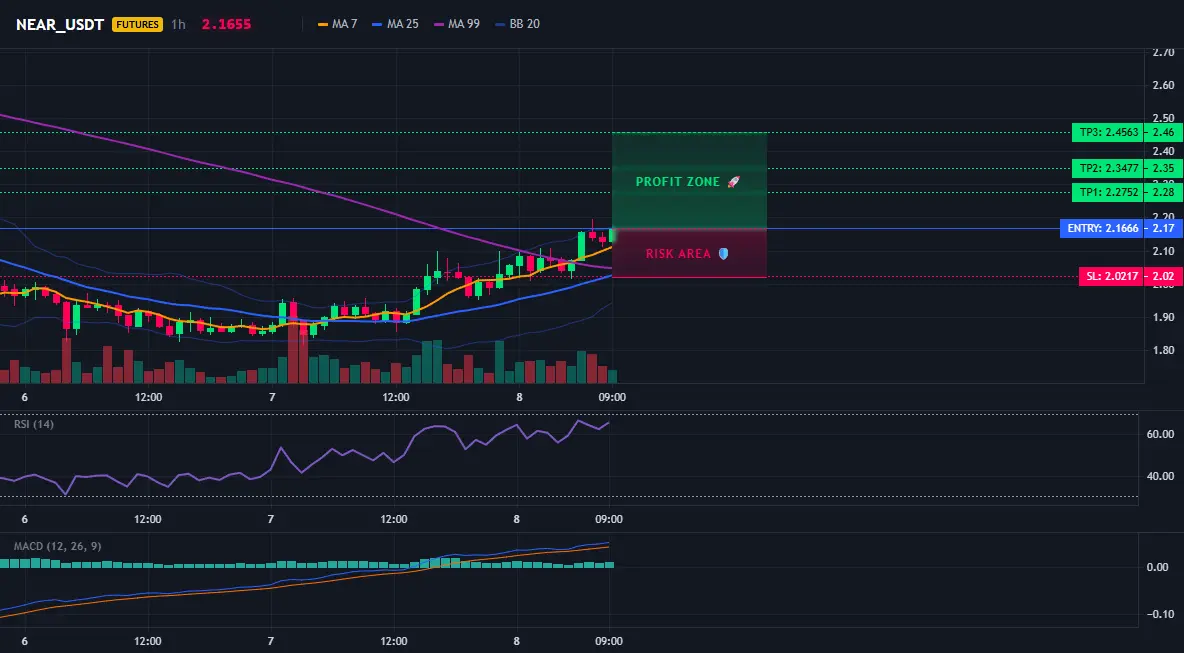Click the TP1: 2.2752 label
1184x653 pixels.
[1108, 193]
